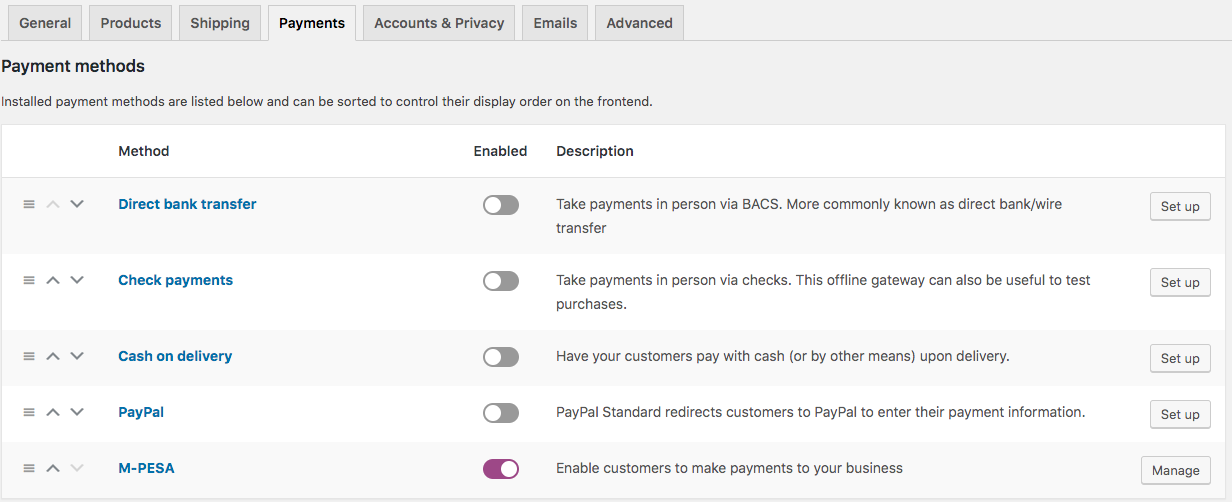
Task: Go to the Emails tab
Action: [x=555, y=23]
